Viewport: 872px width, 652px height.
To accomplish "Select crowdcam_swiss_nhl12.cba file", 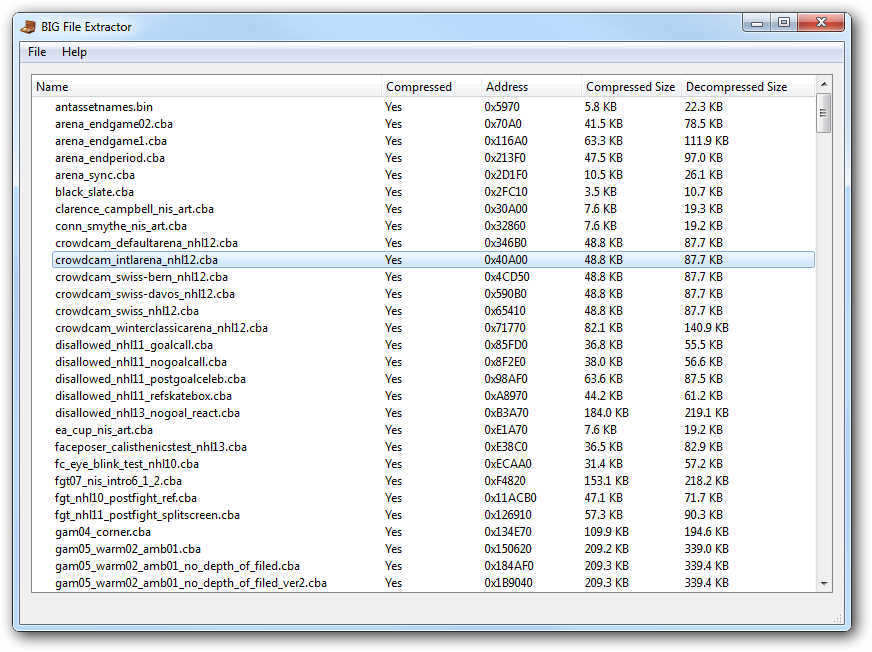I will pyautogui.click(x=127, y=311).
